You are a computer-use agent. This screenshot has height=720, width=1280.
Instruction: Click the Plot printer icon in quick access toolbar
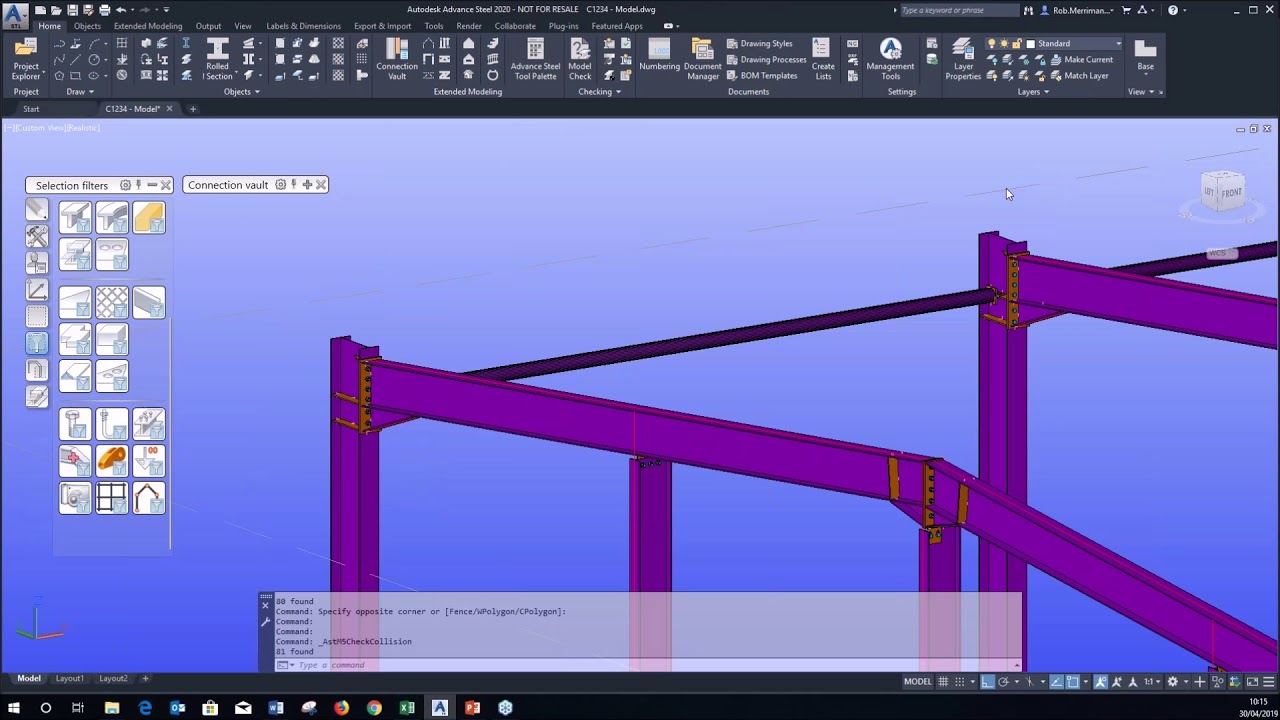point(105,10)
